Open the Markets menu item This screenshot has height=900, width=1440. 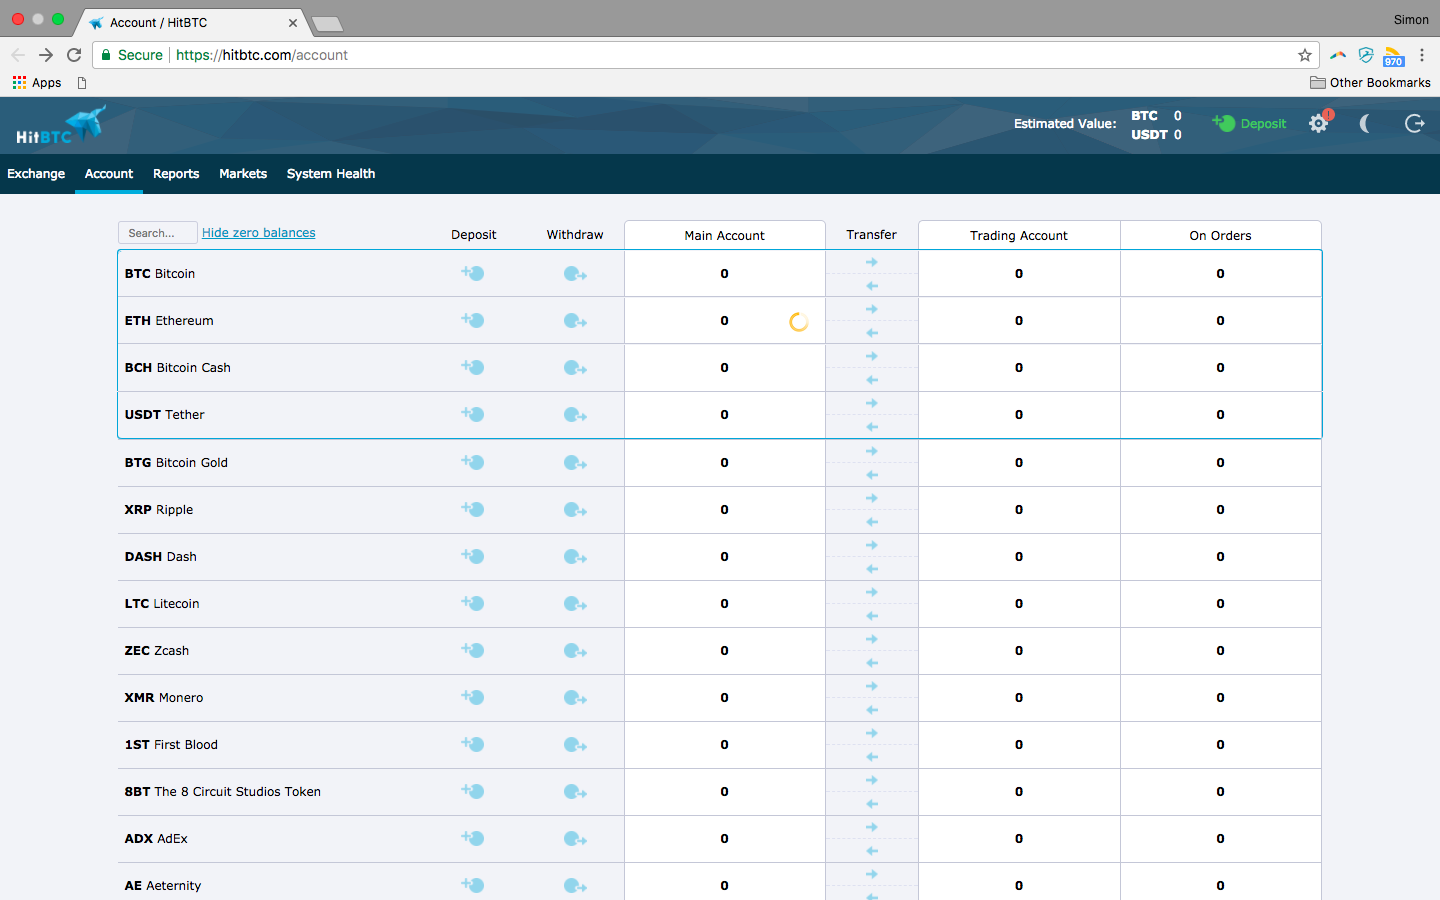click(x=243, y=174)
